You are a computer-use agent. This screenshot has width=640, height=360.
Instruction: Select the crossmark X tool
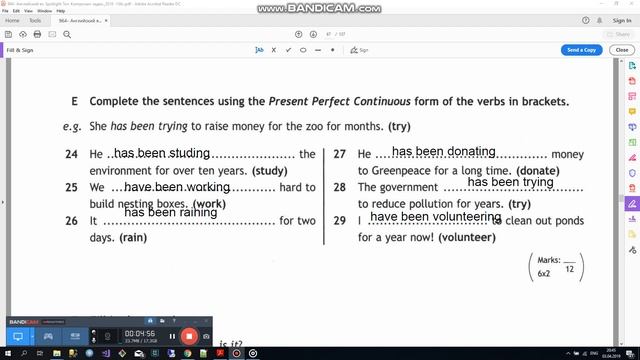click(x=274, y=50)
